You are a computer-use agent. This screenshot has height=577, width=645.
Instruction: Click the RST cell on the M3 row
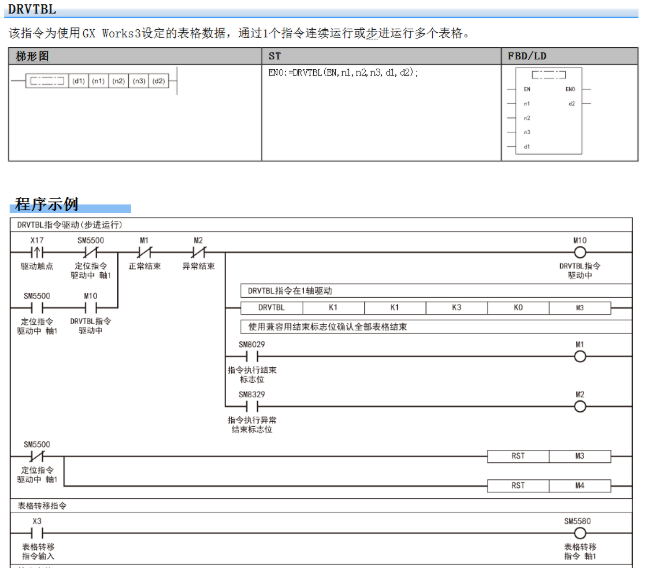click(518, 456)
